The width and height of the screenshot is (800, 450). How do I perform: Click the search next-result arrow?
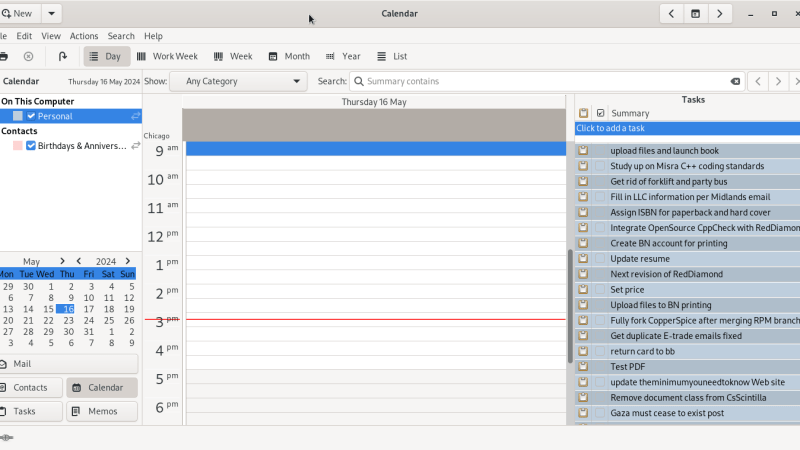[778, 82]
